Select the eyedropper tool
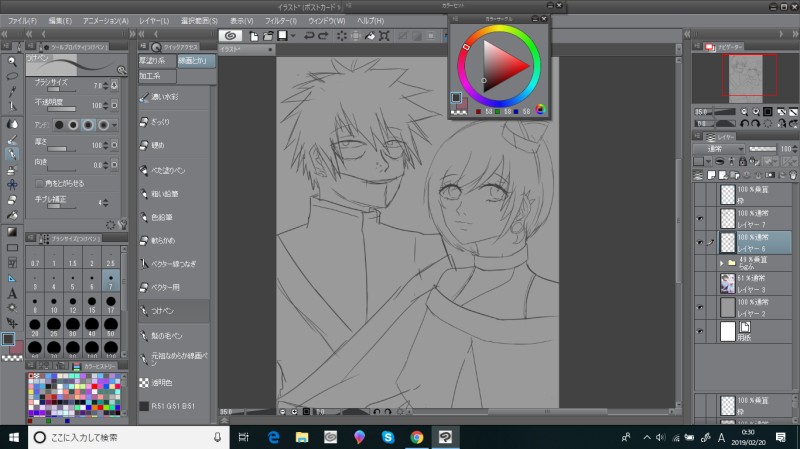800x449 pixels. [x=12, y=91]
